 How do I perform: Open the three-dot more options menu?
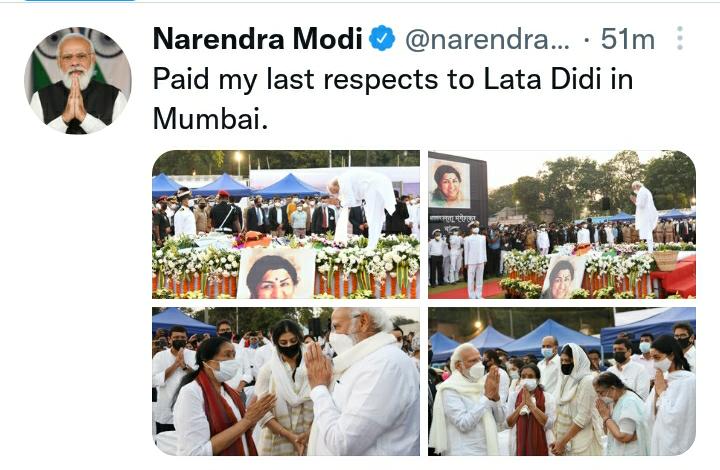pos(680,38)
